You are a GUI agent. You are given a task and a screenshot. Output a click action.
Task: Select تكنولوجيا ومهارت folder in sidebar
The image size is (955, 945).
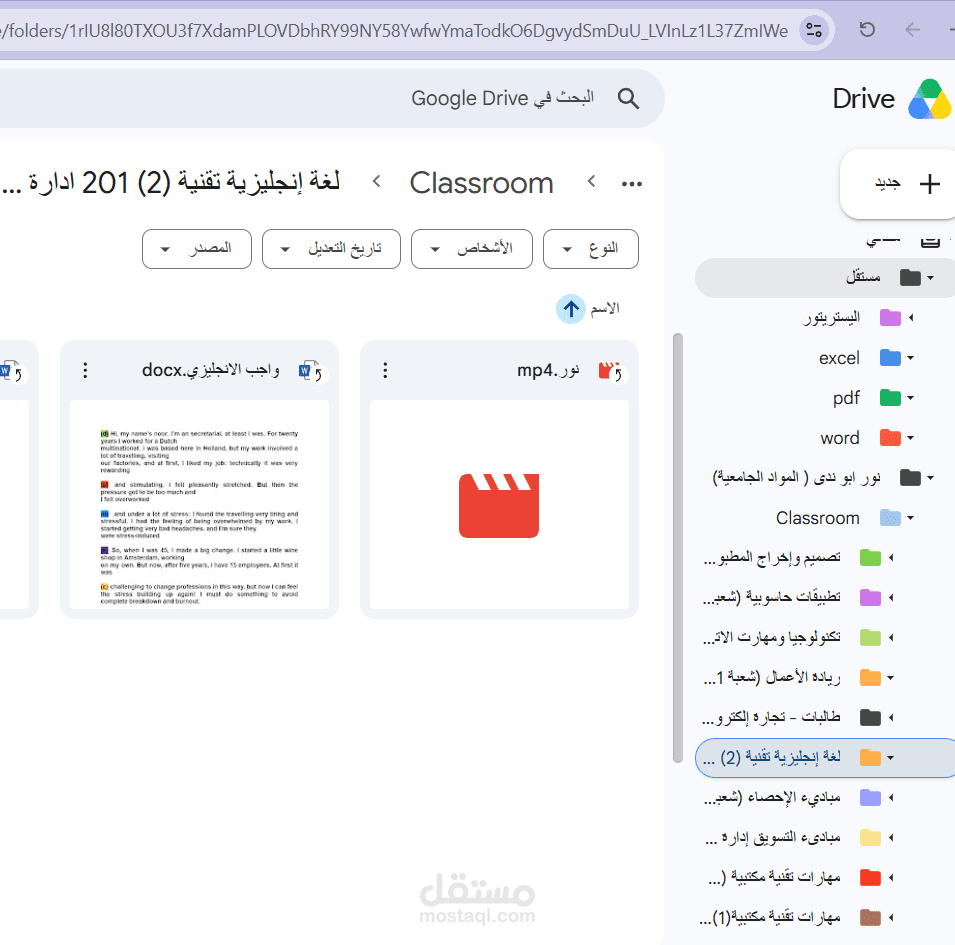[x=772, y=638]
